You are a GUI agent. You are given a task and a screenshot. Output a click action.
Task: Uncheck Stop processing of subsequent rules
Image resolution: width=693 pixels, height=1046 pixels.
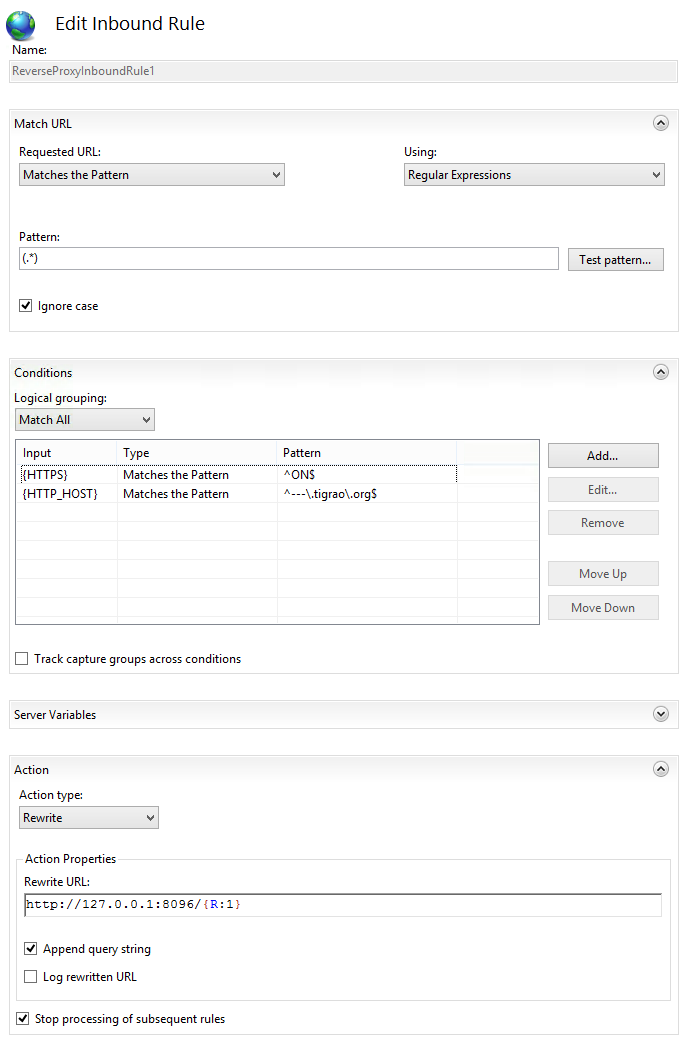(x=23, y=1019)
